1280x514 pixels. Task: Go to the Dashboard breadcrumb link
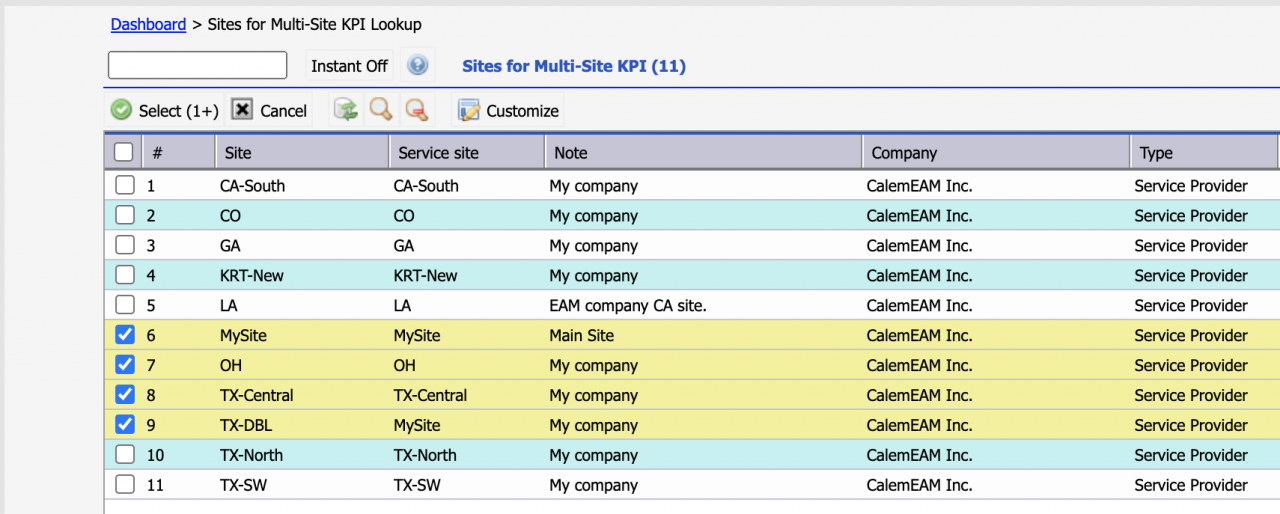point(148,24)
